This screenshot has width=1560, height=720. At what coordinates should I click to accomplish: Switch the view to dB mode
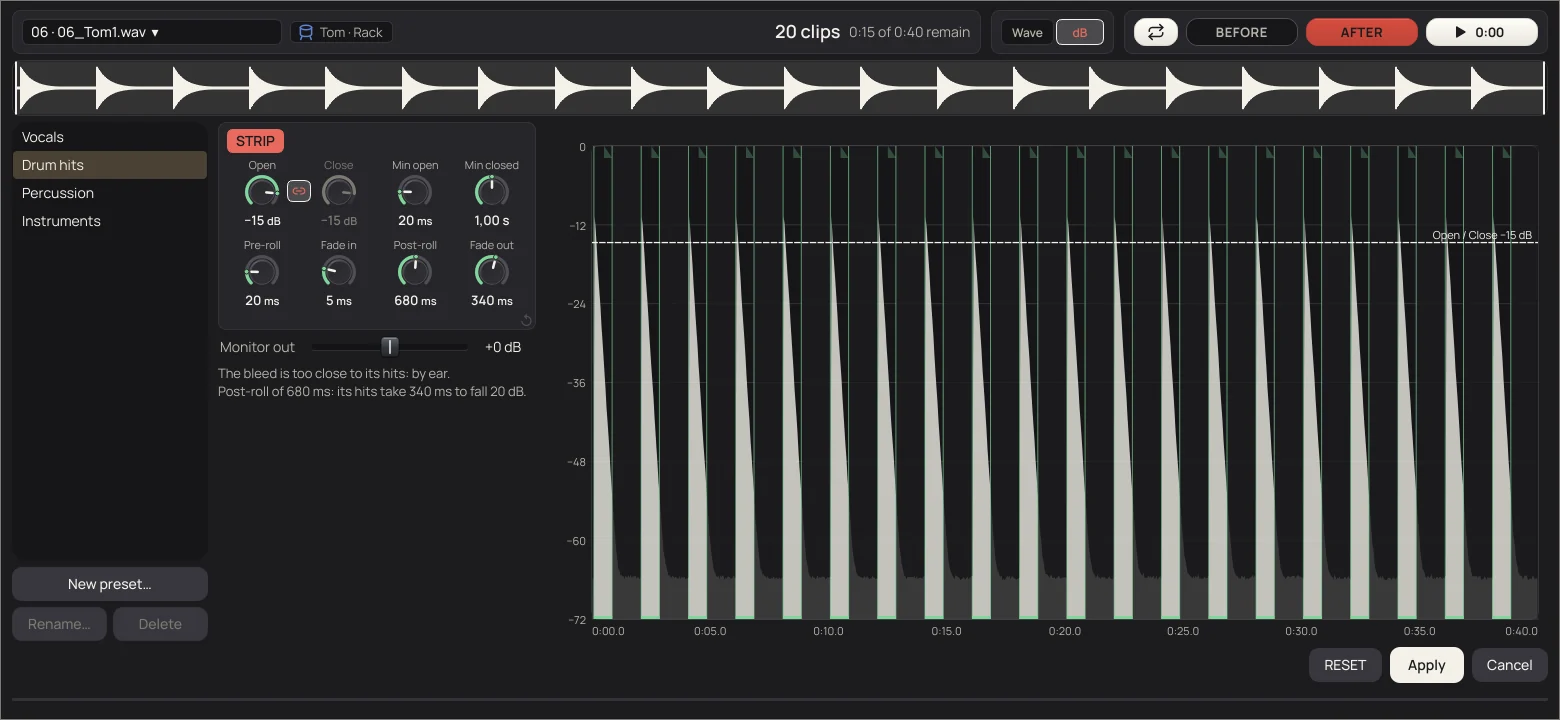[1080, 32]
